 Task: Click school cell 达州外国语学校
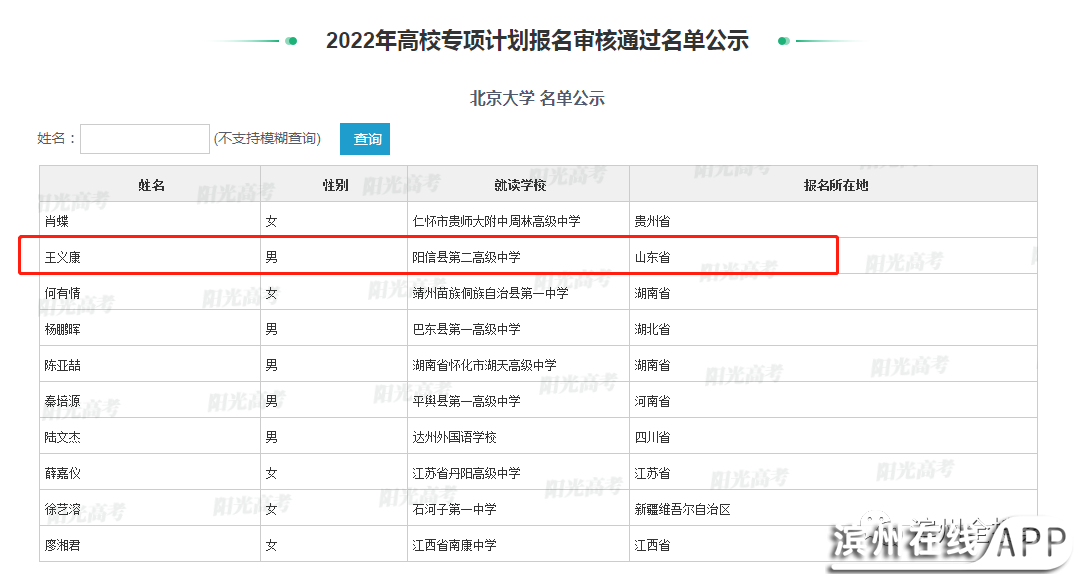pos(455,437)
